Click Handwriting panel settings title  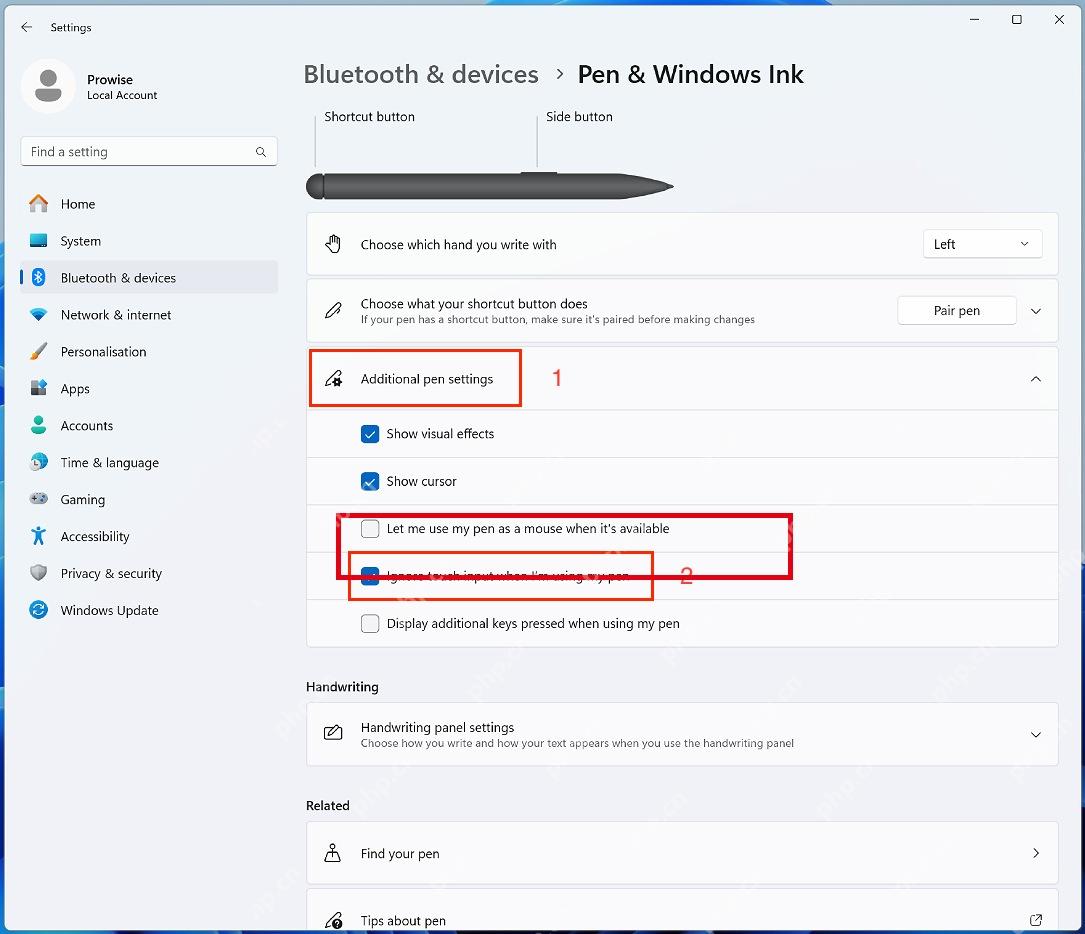click(x=437, y=727)
